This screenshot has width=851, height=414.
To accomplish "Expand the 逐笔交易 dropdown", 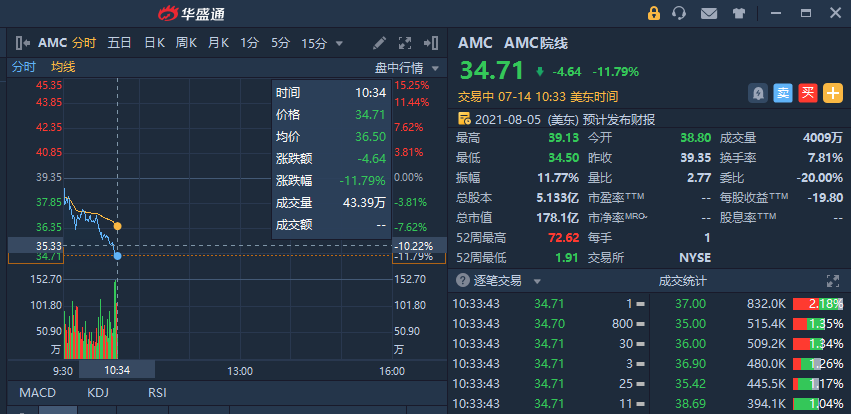I will pyautogui.click(x=536, y=281).
